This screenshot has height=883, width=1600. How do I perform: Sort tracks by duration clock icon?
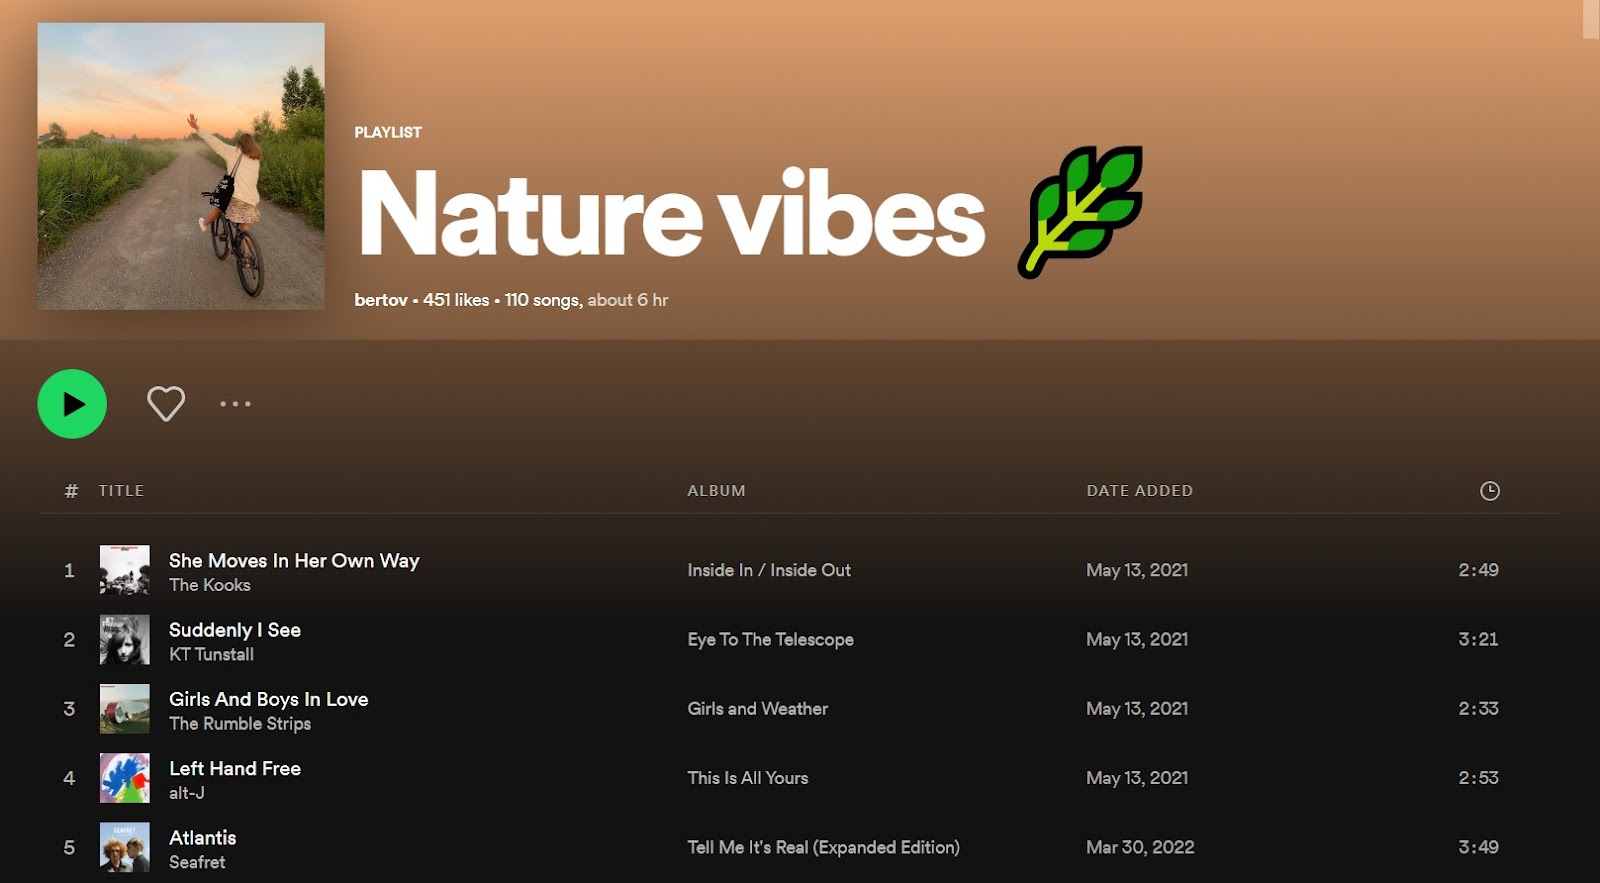(x=1489, y=491)
